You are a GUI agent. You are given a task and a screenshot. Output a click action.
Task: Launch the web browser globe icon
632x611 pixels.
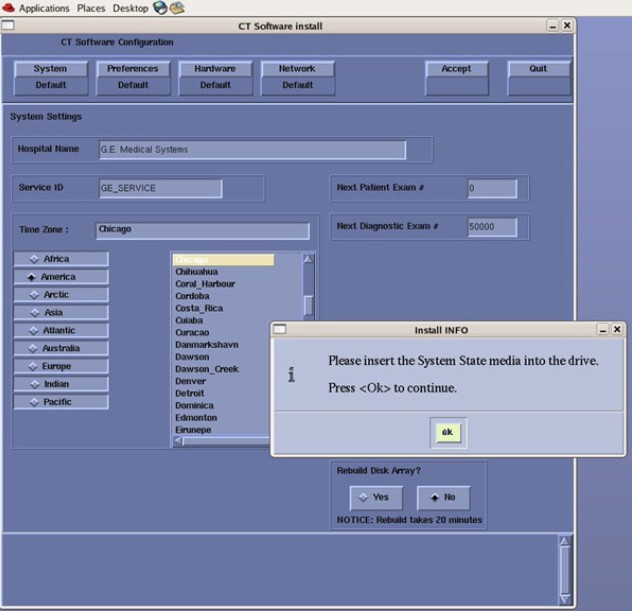(x=160, y=8)
